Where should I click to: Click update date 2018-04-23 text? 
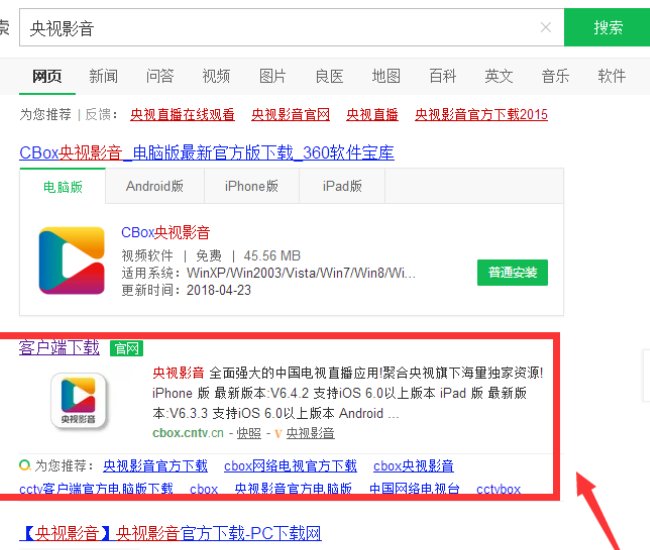(219, 290)
